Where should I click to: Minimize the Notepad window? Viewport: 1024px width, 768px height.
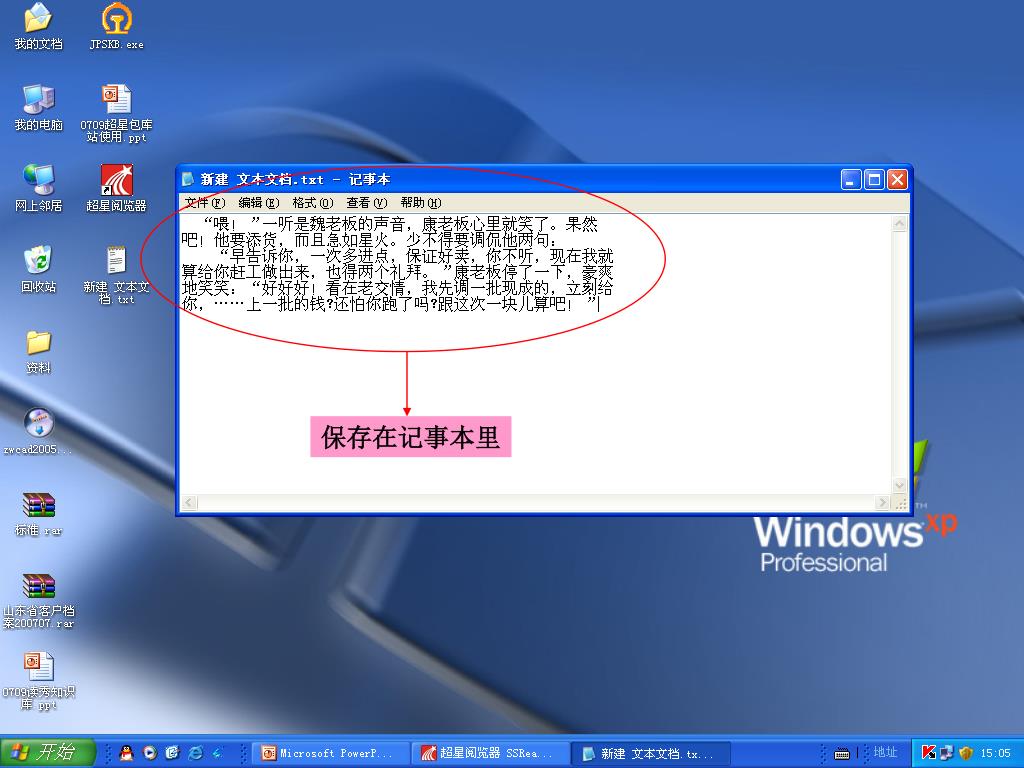click(x=851, y=180)
